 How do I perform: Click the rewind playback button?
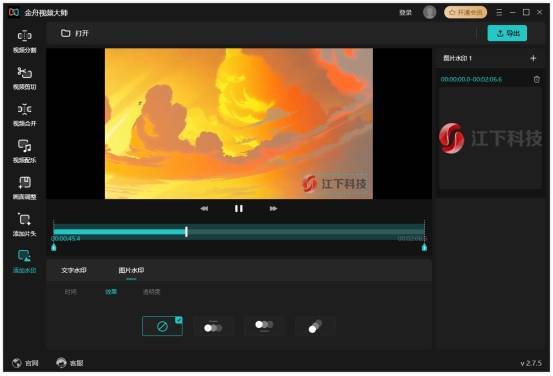coord(204,209)
